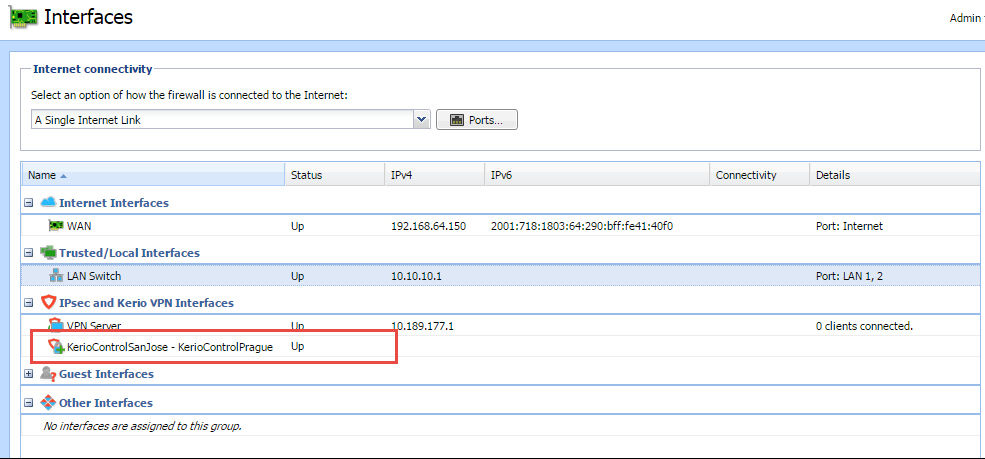
Task: Click the Up status of WAN
Action: [x=297, y=226]
